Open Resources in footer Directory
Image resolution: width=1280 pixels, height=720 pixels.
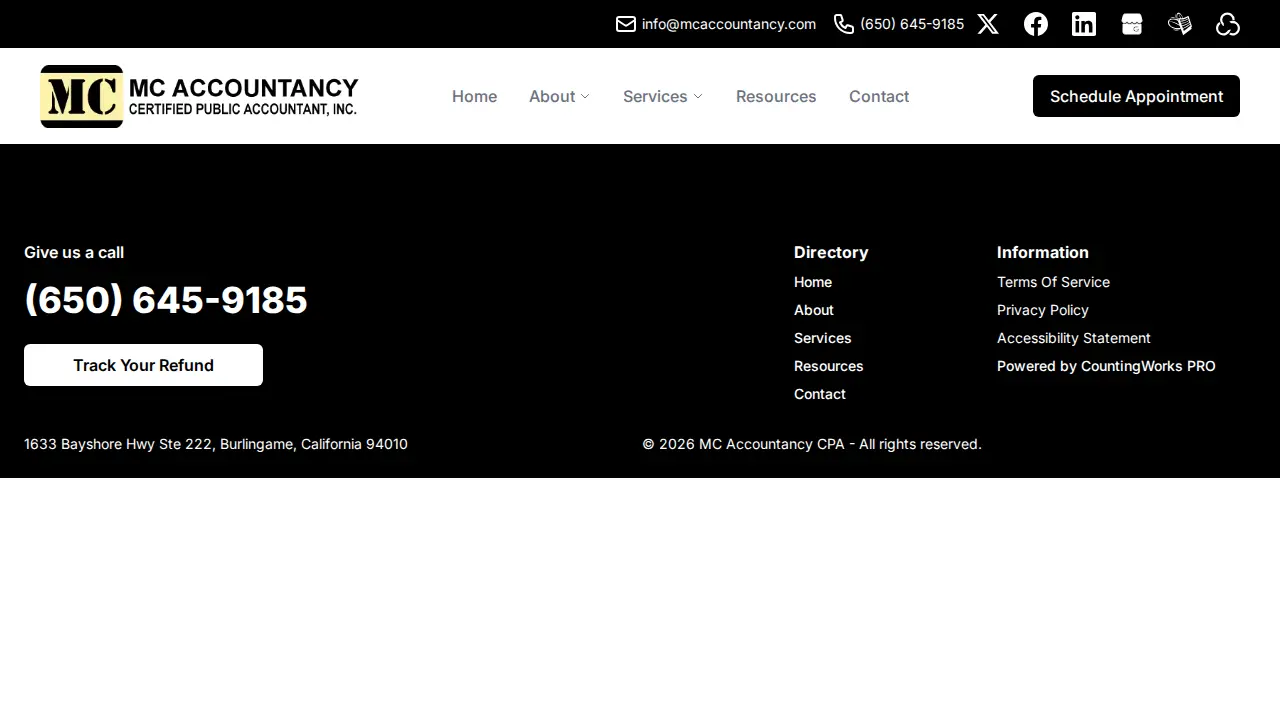(x=829, y=366)
